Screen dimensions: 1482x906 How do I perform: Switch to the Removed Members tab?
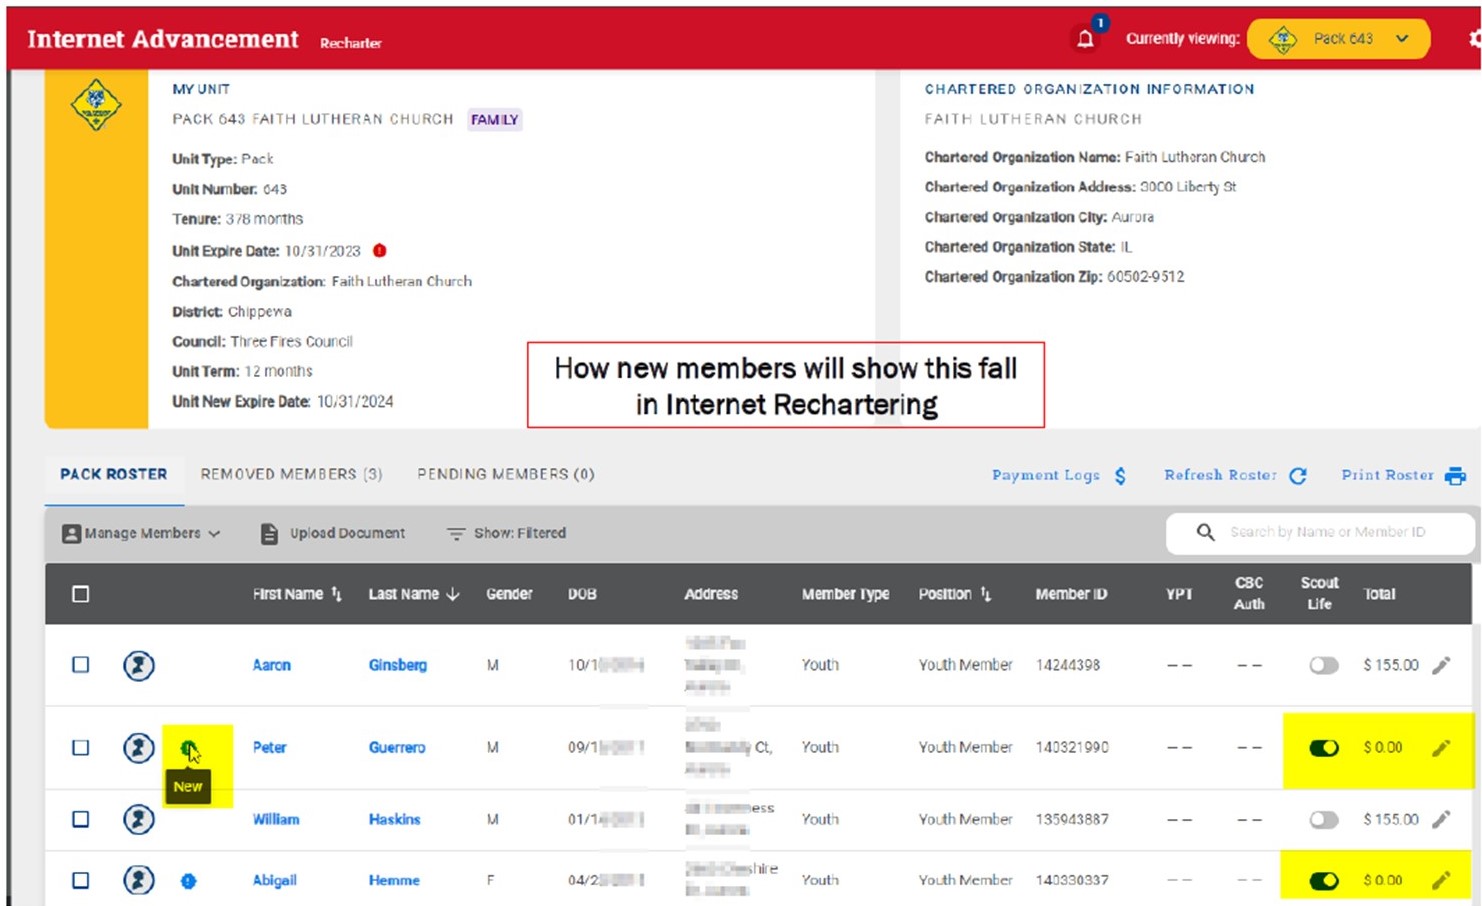tap(291, 474)
